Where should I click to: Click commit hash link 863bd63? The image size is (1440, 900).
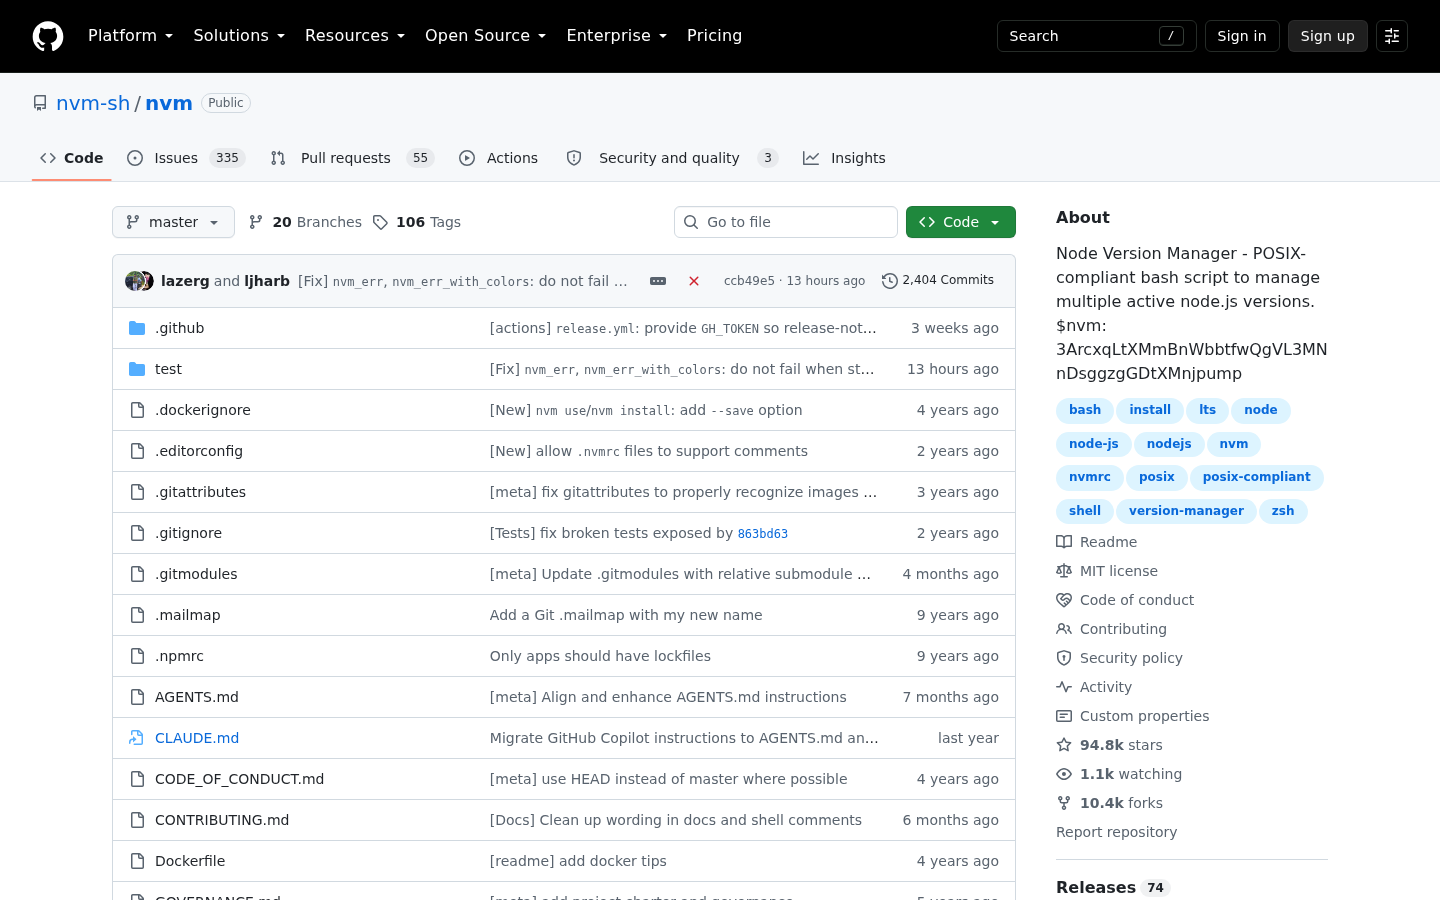pyautogui.click(x=763, y=534)
